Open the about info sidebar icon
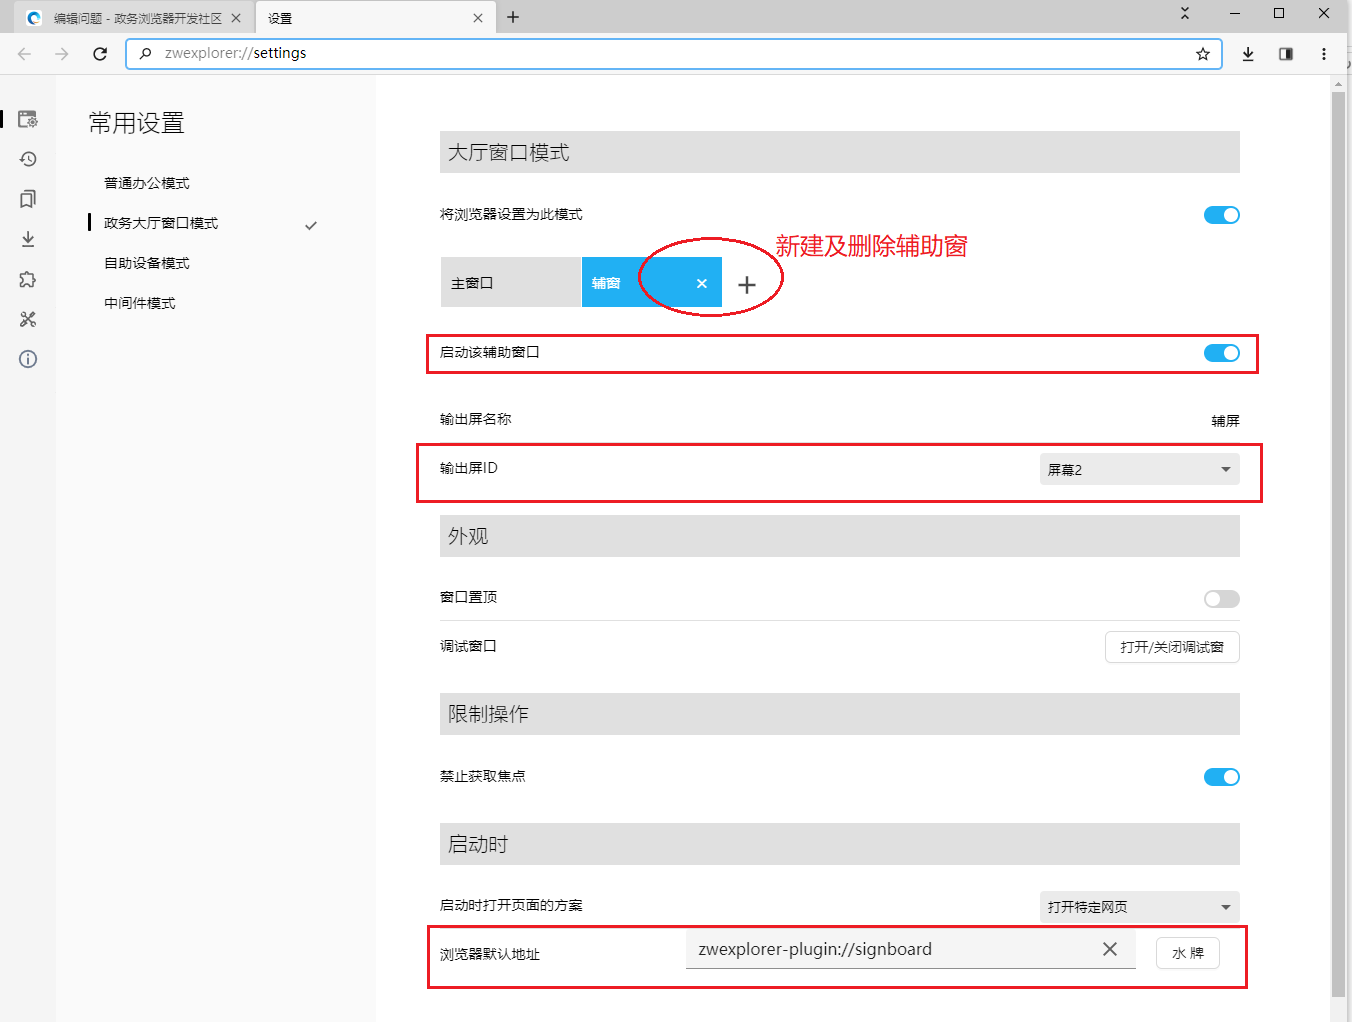1352x1022 pixels. pyautogui.click(x=28, y=359)
